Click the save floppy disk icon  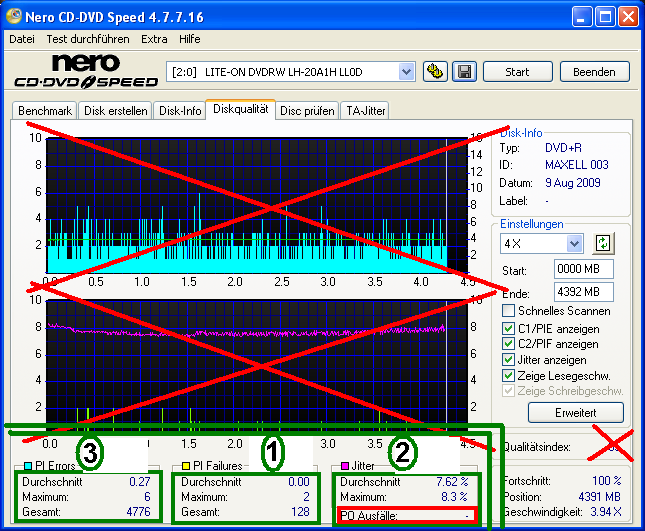point(464,72)
